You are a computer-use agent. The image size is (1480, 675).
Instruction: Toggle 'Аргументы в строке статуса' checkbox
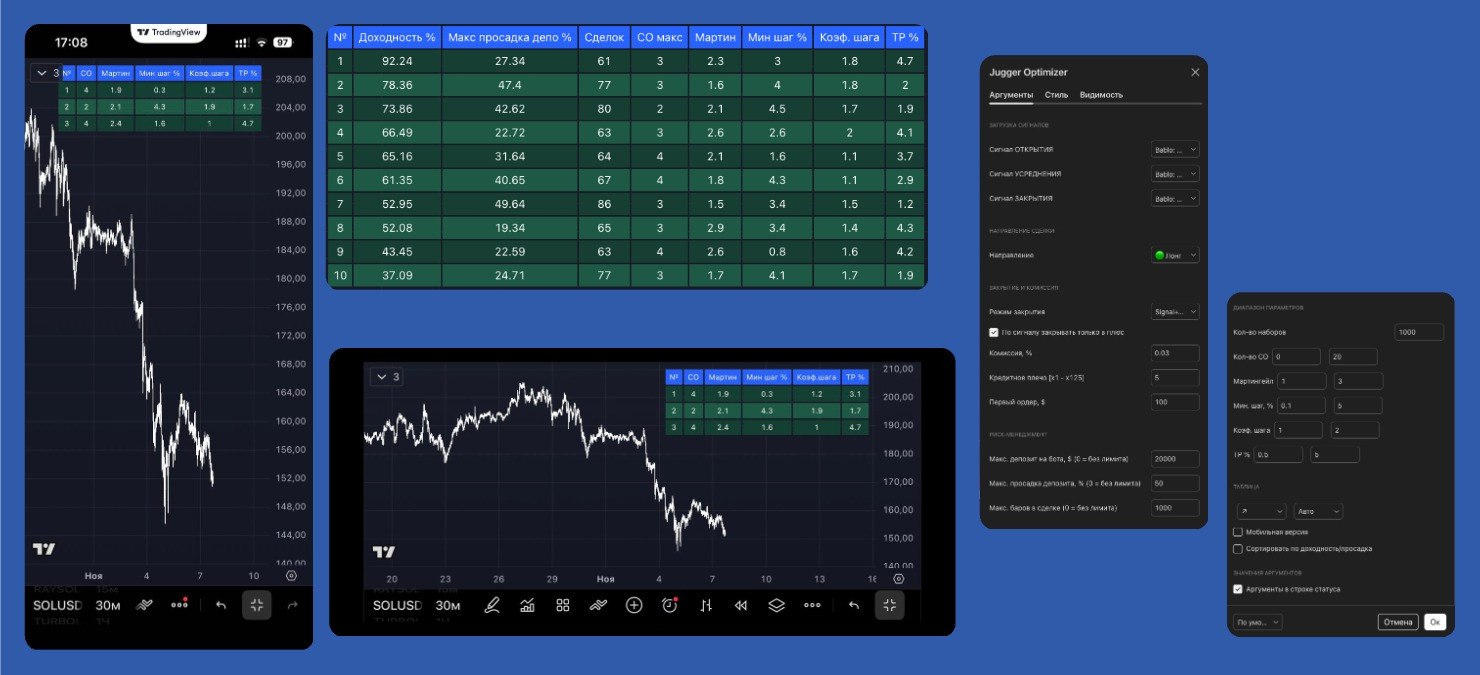[x=1238, y=589]
